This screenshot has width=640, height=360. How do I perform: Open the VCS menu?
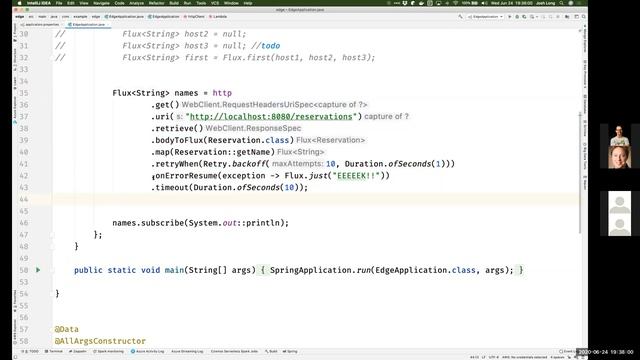pos(215,3)
